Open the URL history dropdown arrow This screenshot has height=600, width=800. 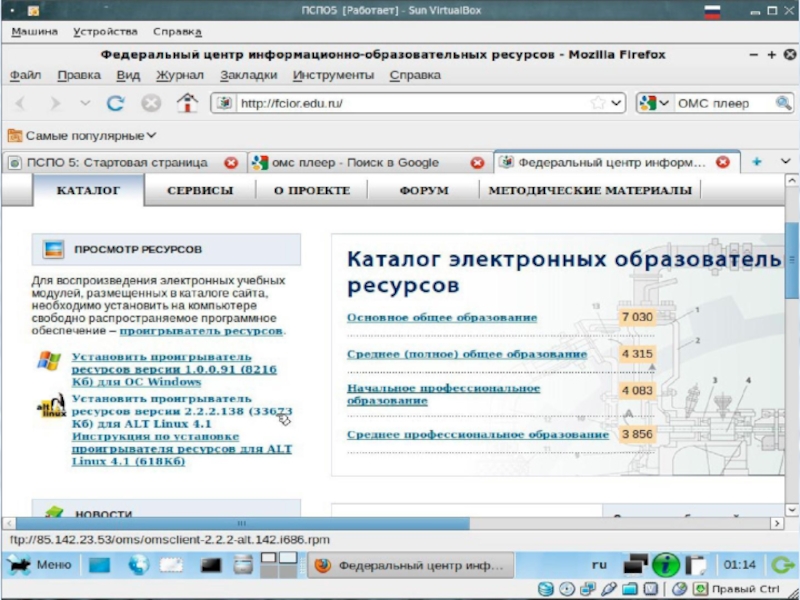[616, 103]
